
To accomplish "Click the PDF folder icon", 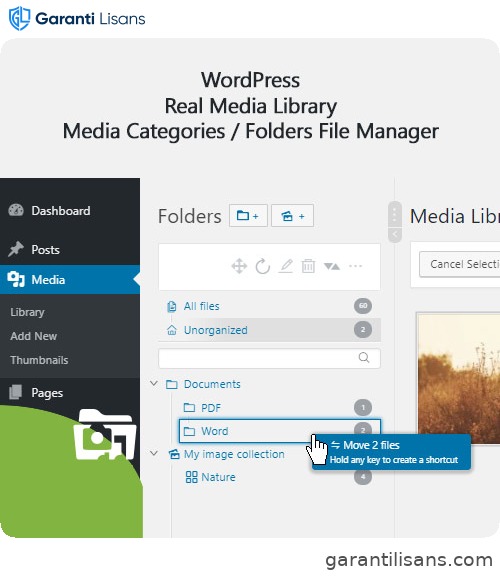I will (189, 407).
